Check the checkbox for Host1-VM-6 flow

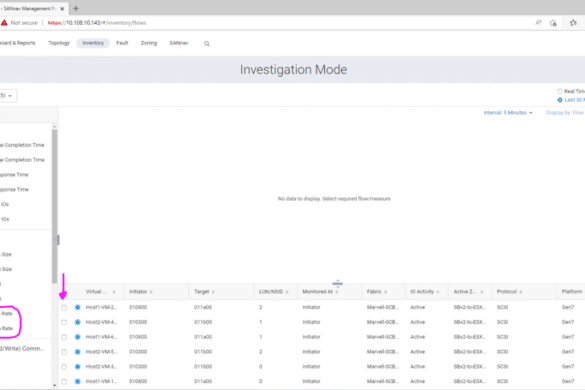point(64,337)
